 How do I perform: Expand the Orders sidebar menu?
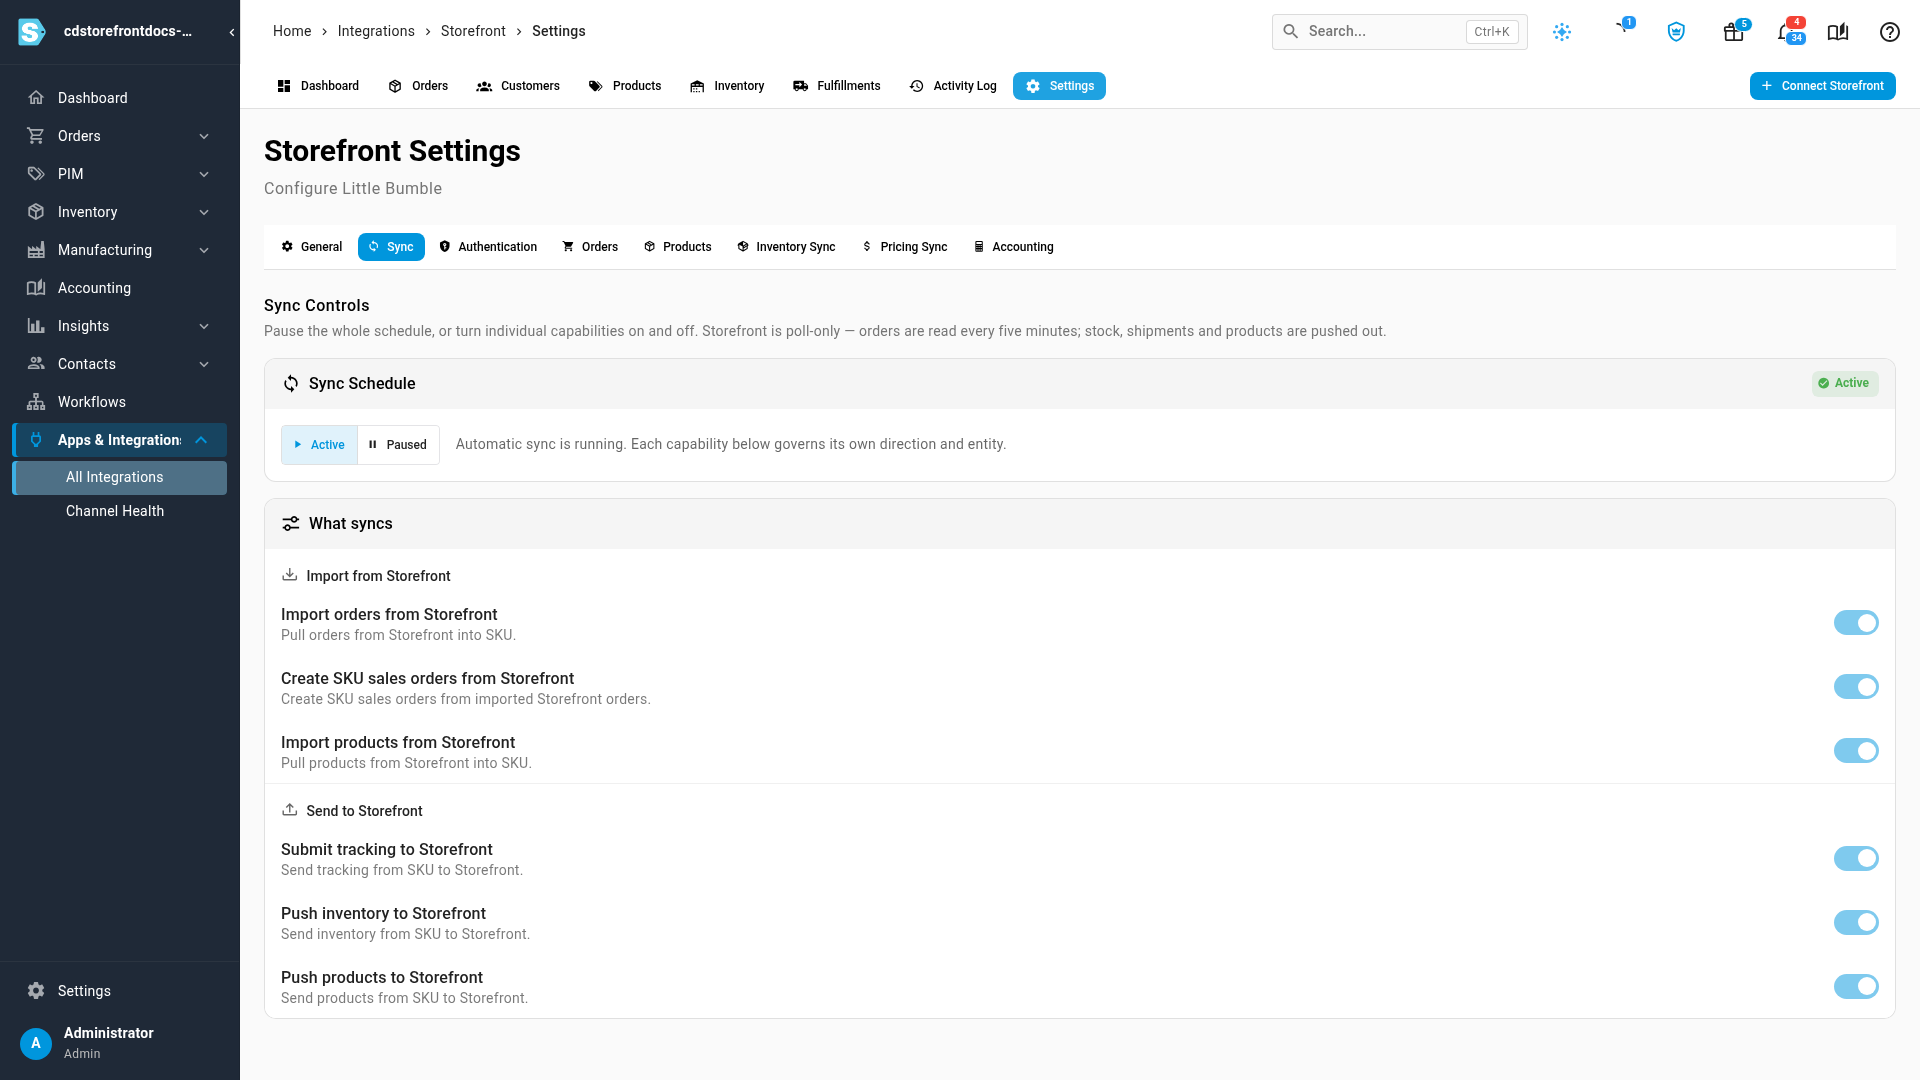click(x=119, y=136)
